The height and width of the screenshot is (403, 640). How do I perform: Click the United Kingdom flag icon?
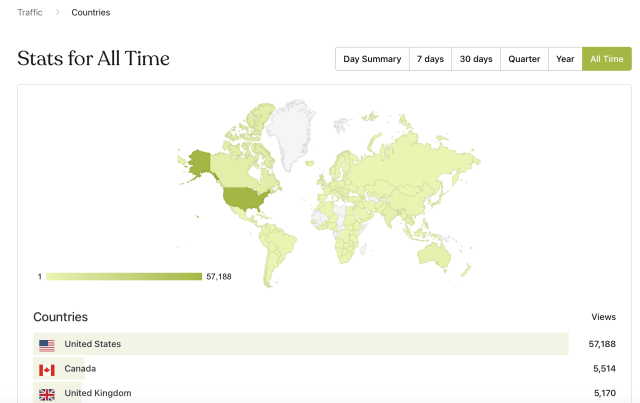[x=47, y=393]
